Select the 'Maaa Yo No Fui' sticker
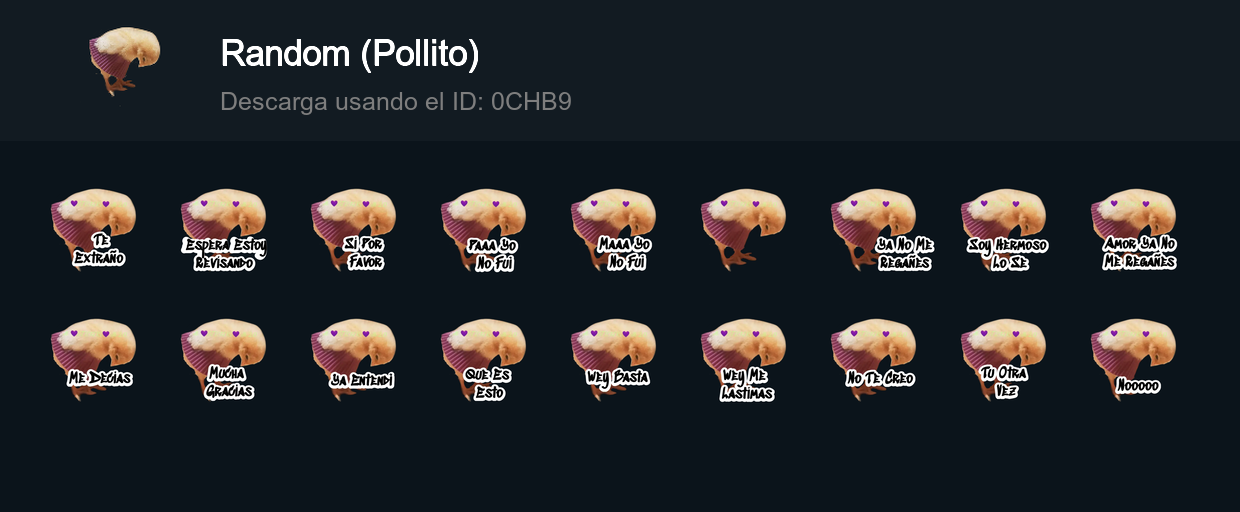 pos(613,230)
